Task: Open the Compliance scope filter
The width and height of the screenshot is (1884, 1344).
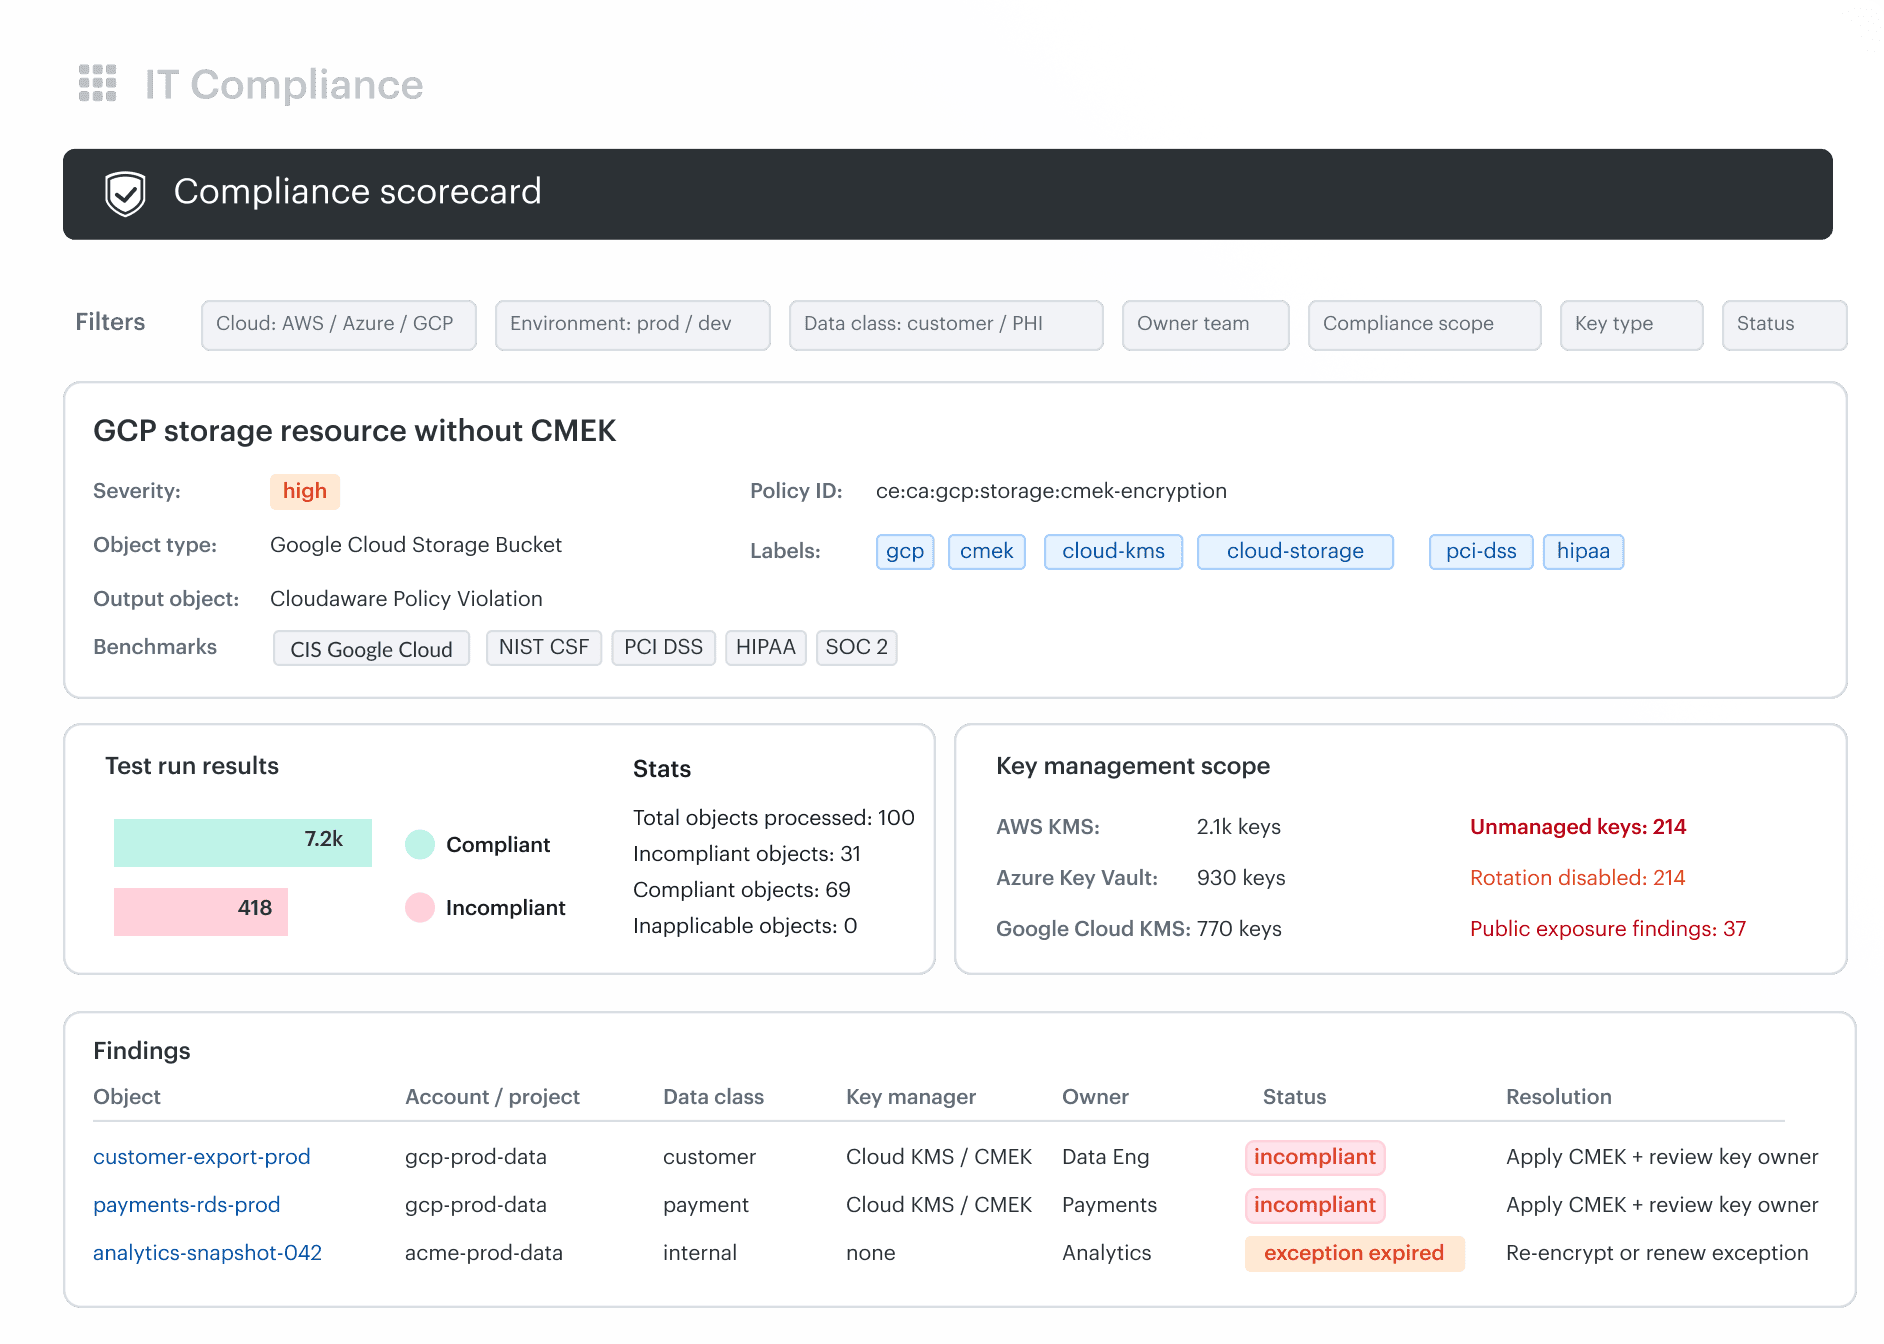Action: (x=1425, y=325)
